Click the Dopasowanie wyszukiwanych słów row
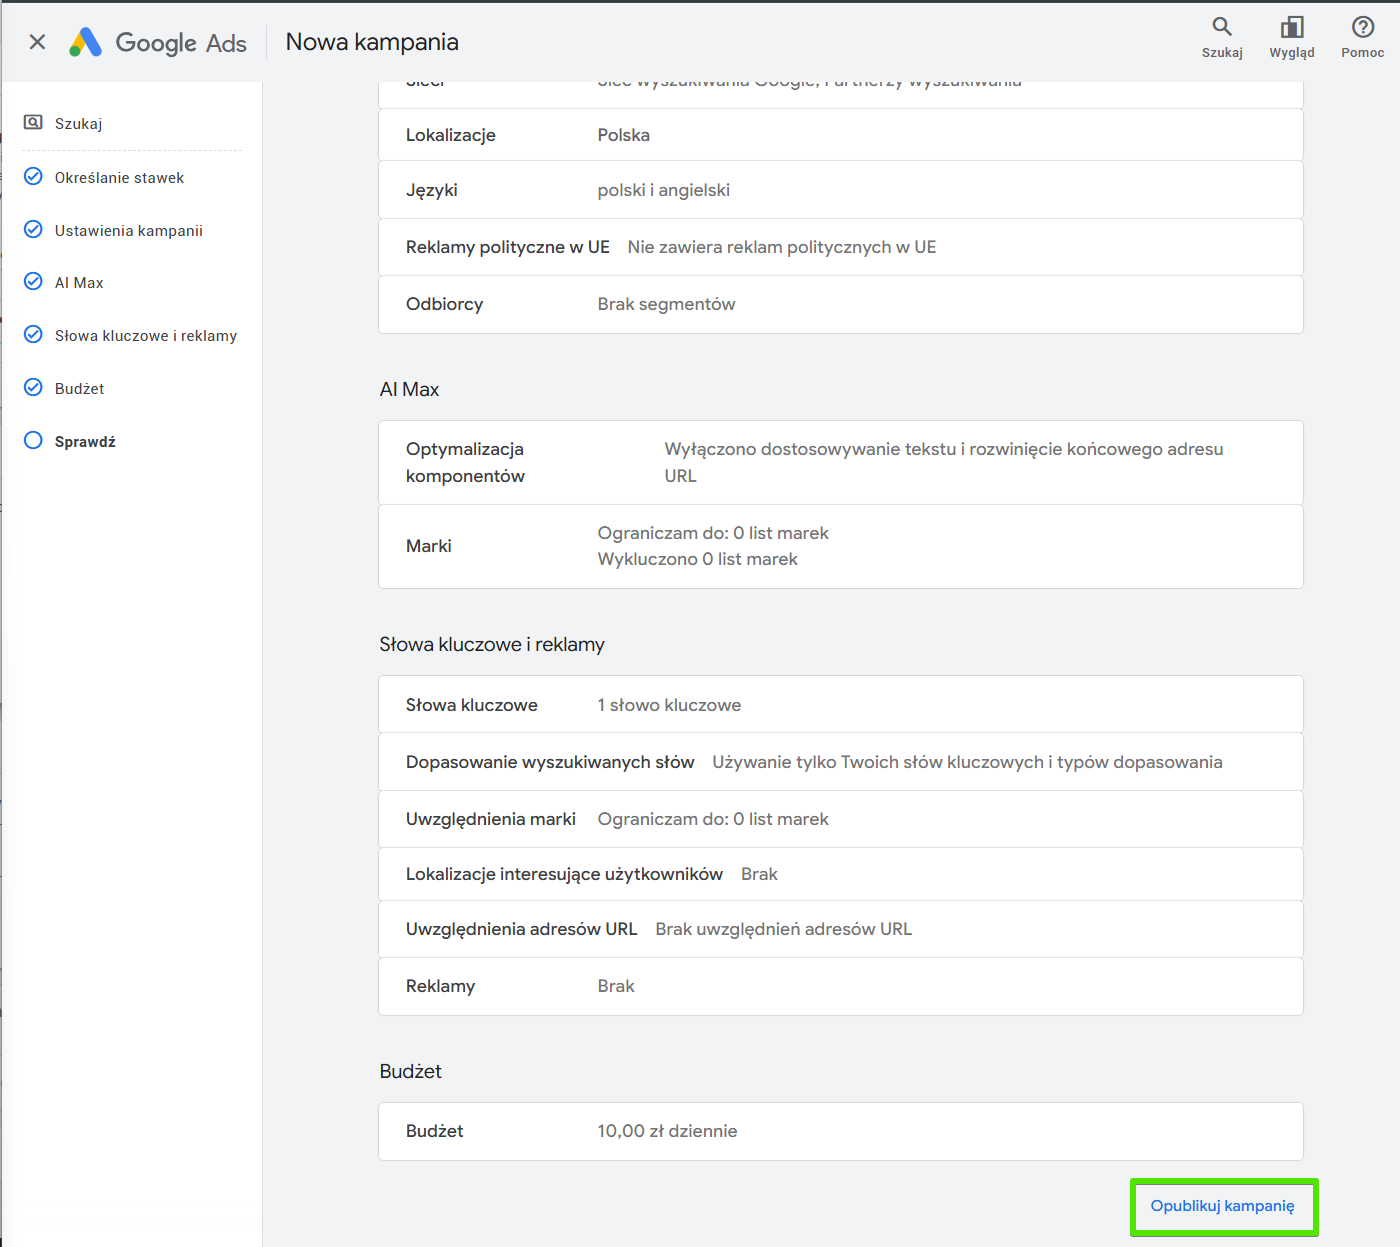 pyautogui.click(x=840, y=762)
